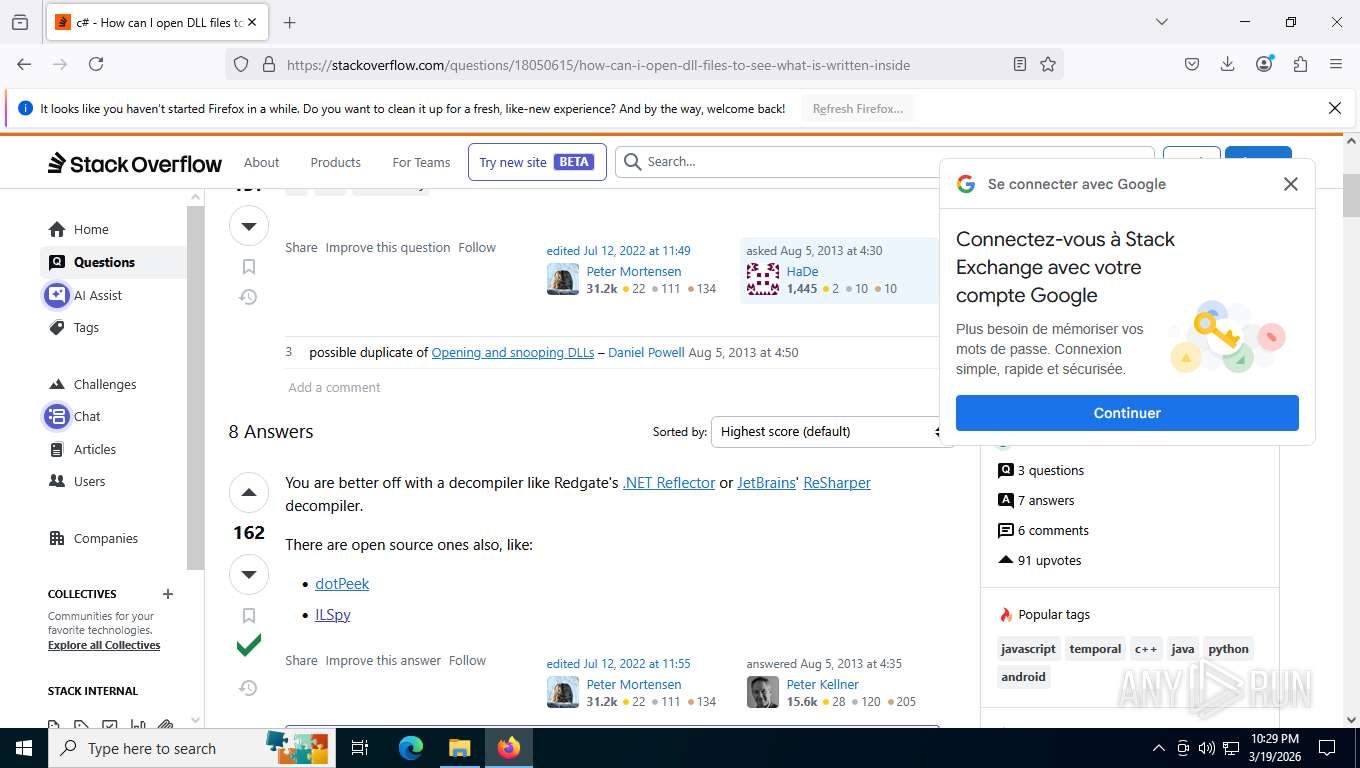Open Microsoft Edge from taskbar
The height and width of the screenshot is (768, 1360).
point(410,748)
